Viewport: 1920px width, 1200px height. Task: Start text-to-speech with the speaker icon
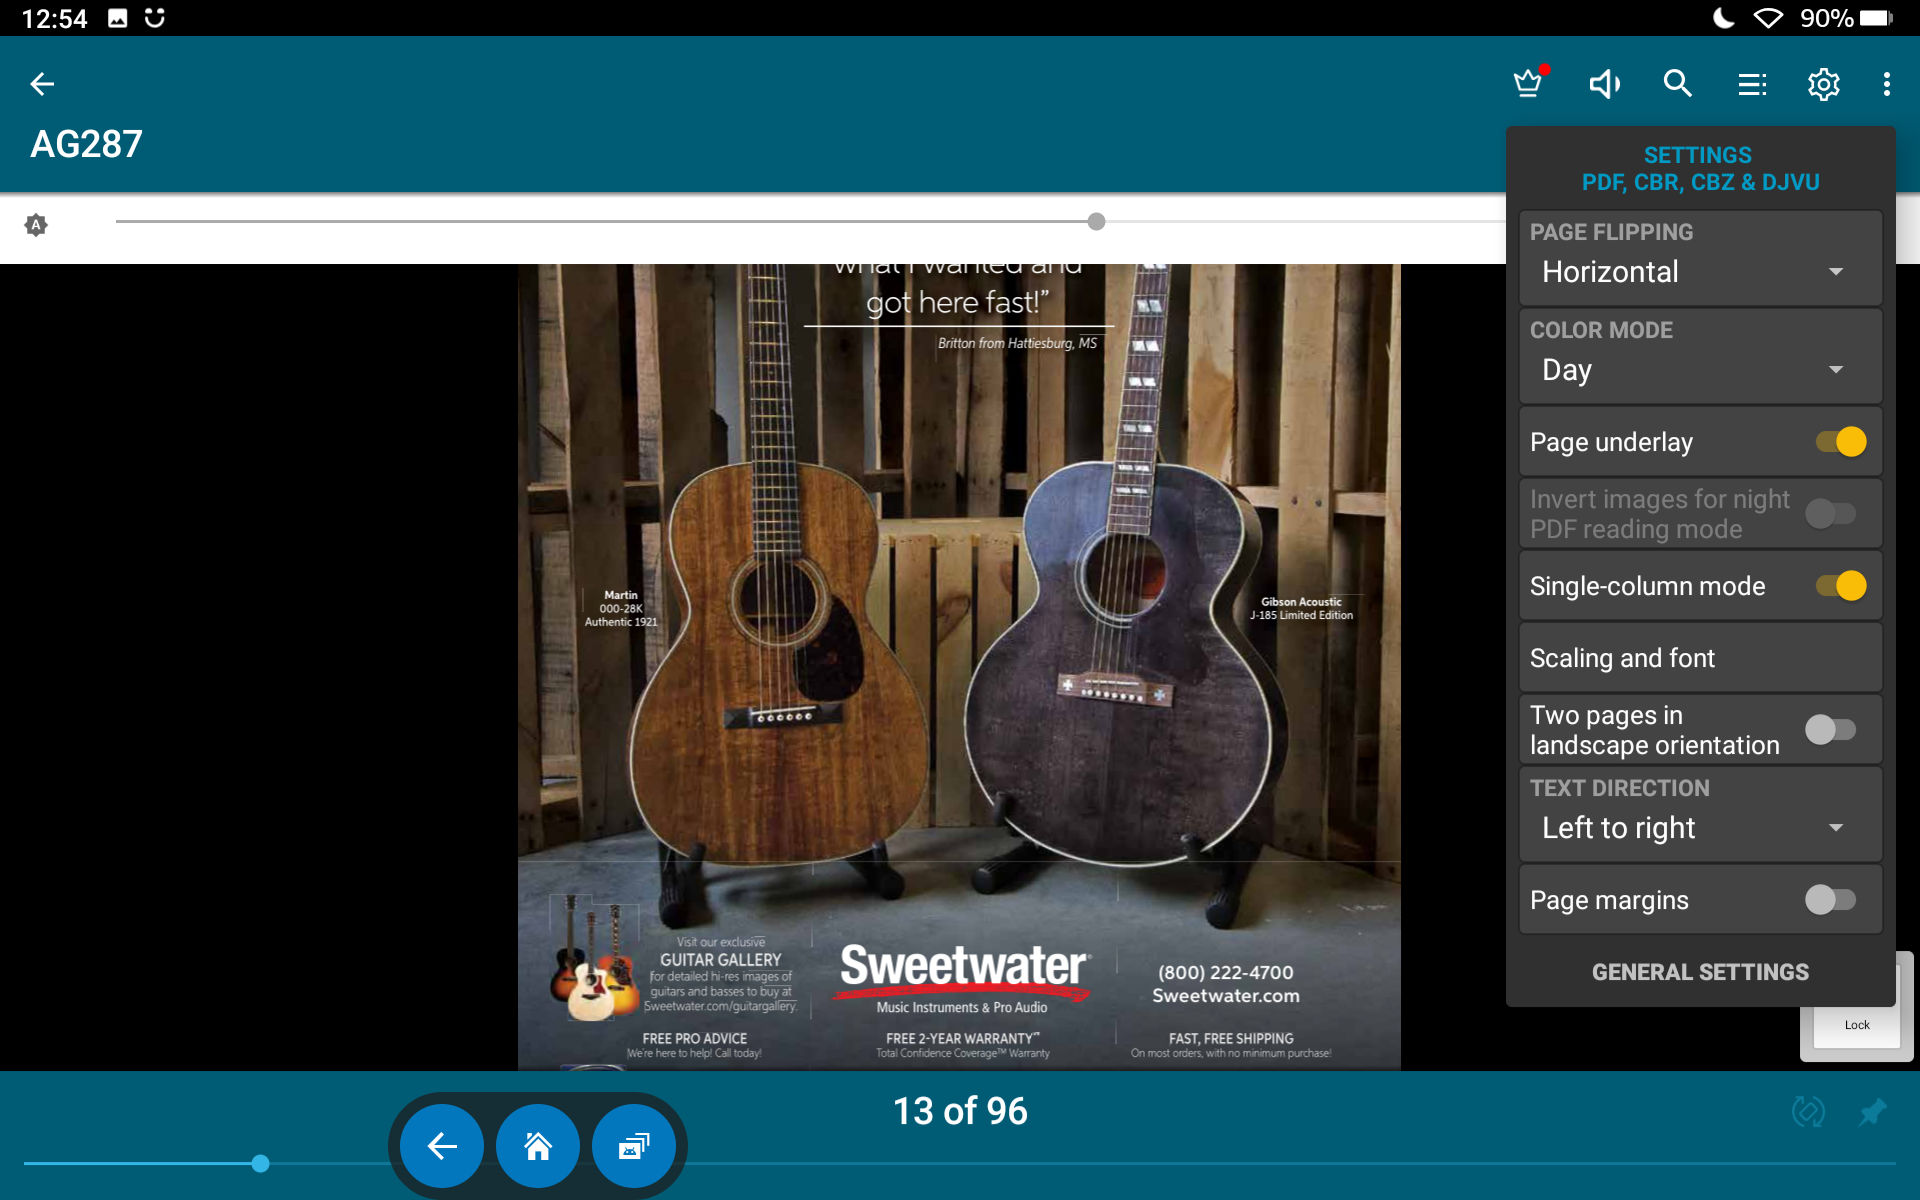(1604, 84)
